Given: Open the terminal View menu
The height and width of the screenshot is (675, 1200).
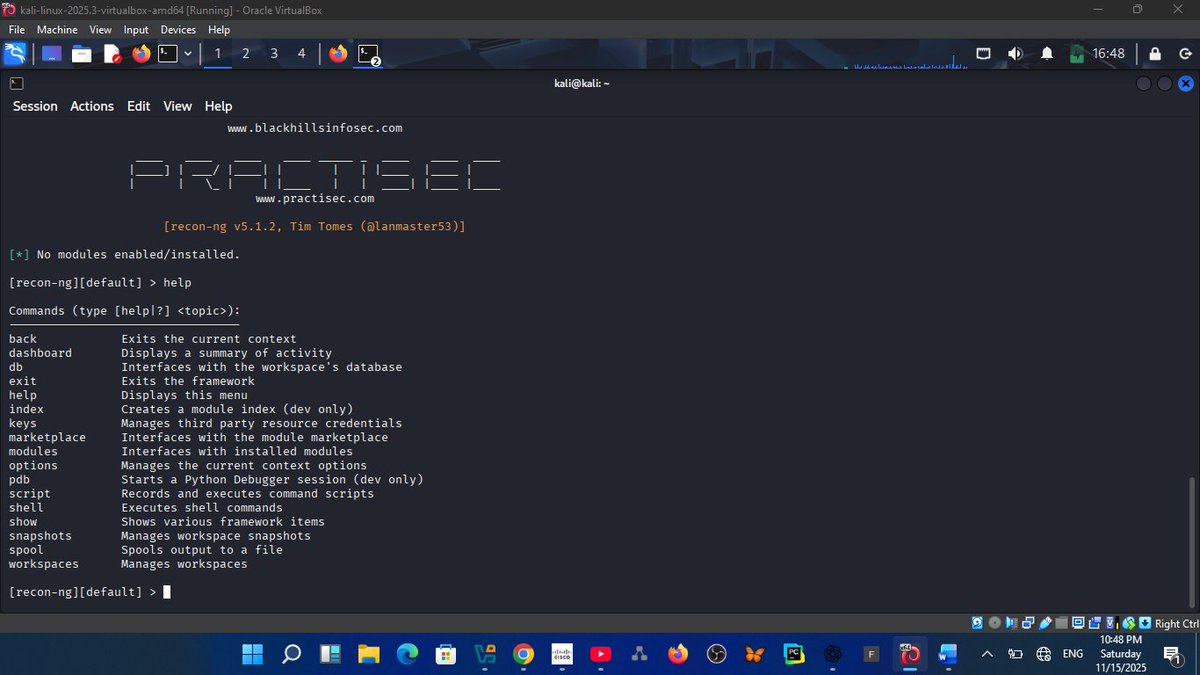Looking at the screenshot, I should pos(177,106).
